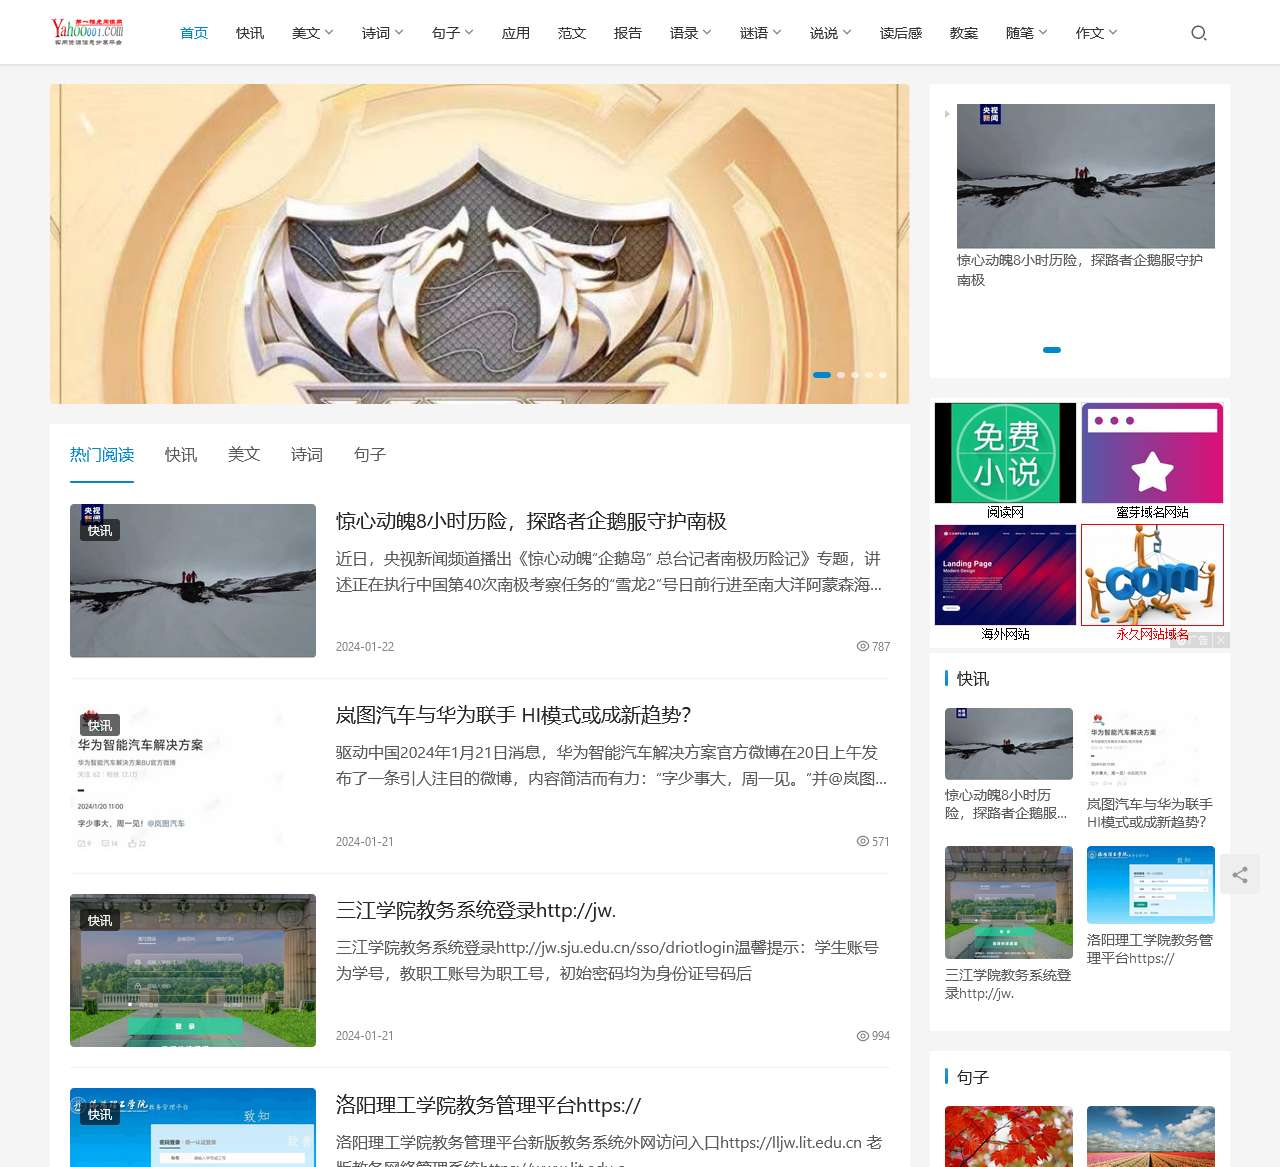Open sidebar featured Antarctic snow image

[1086, 176]
